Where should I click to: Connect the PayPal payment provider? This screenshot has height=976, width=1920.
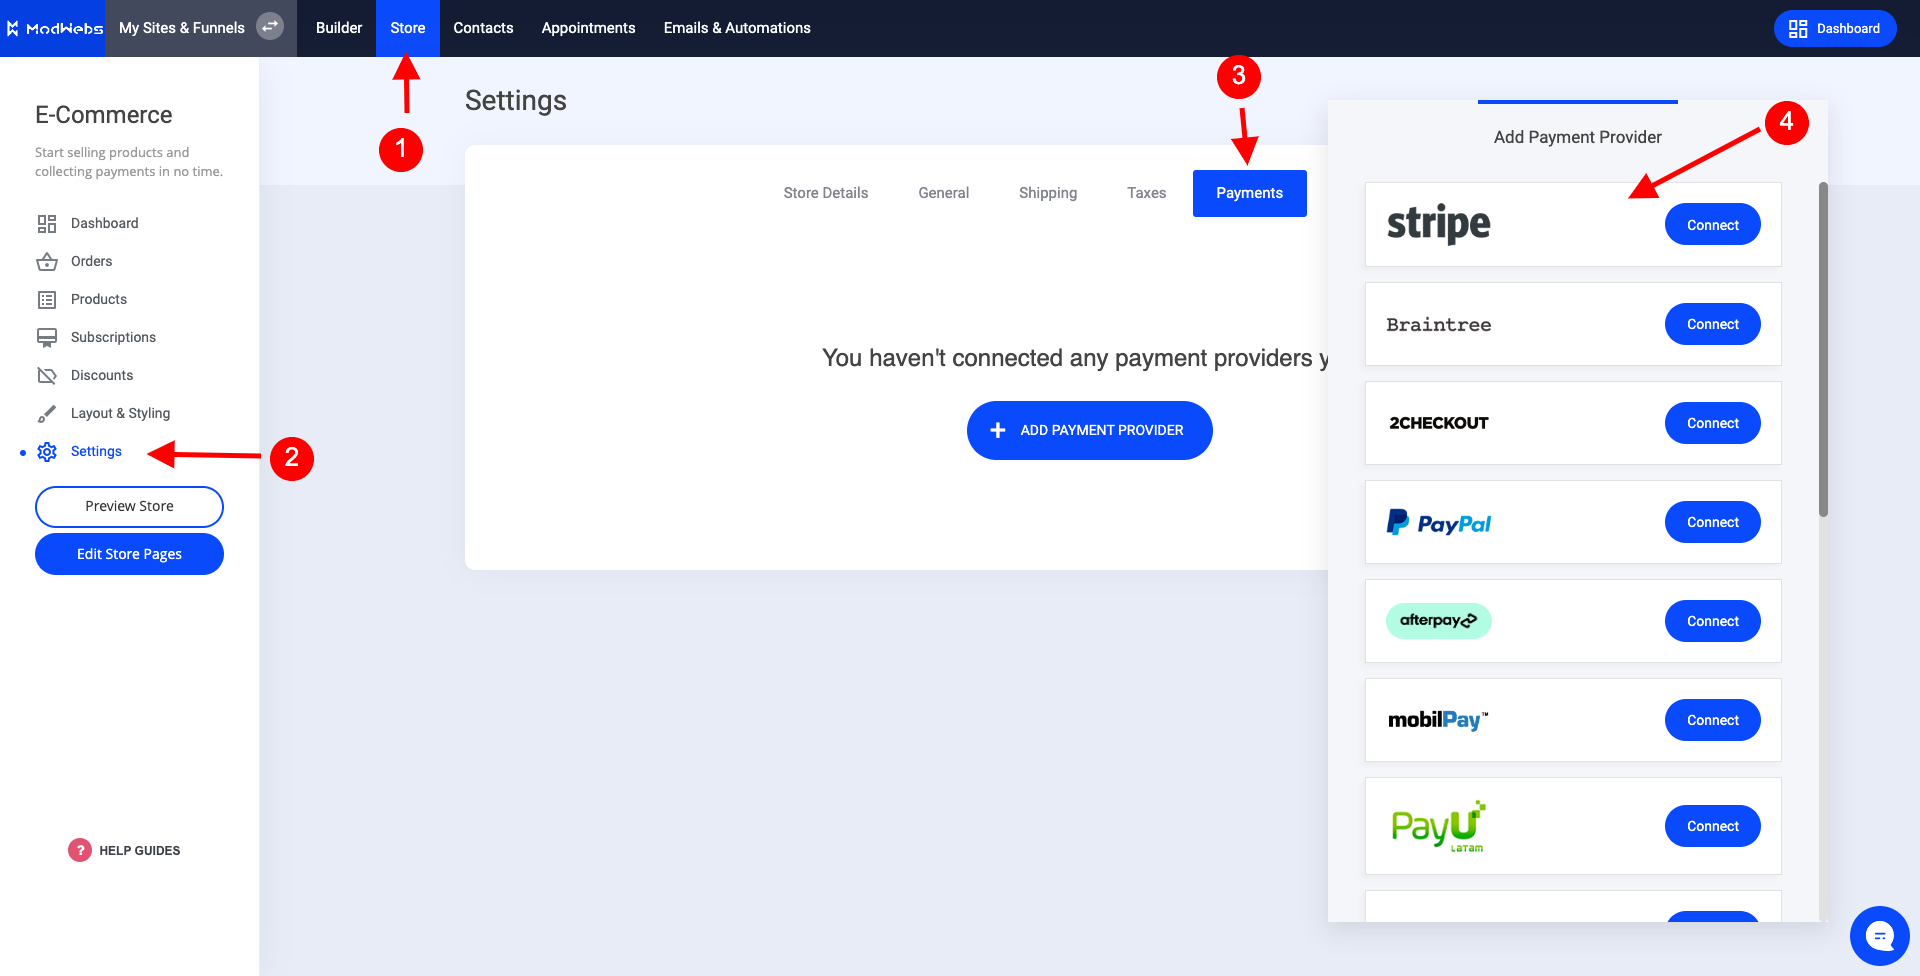pos(1712,522)
